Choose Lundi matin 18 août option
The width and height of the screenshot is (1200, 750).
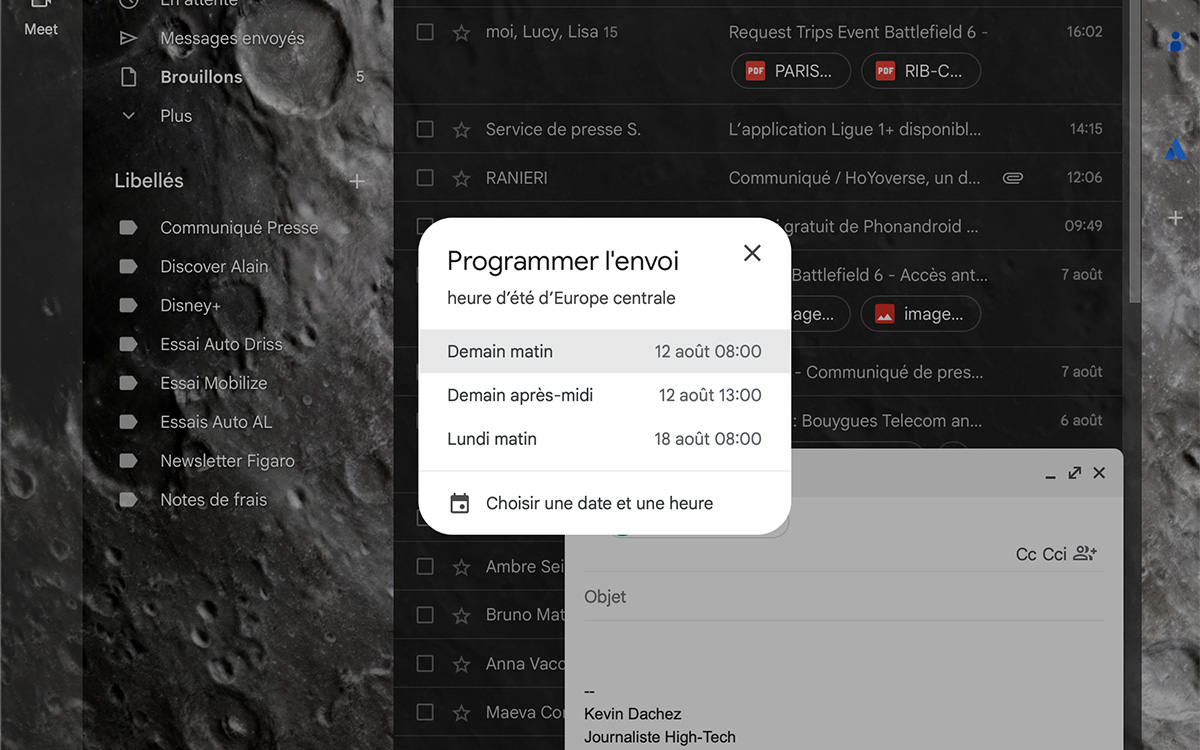[x=604, y=439]
